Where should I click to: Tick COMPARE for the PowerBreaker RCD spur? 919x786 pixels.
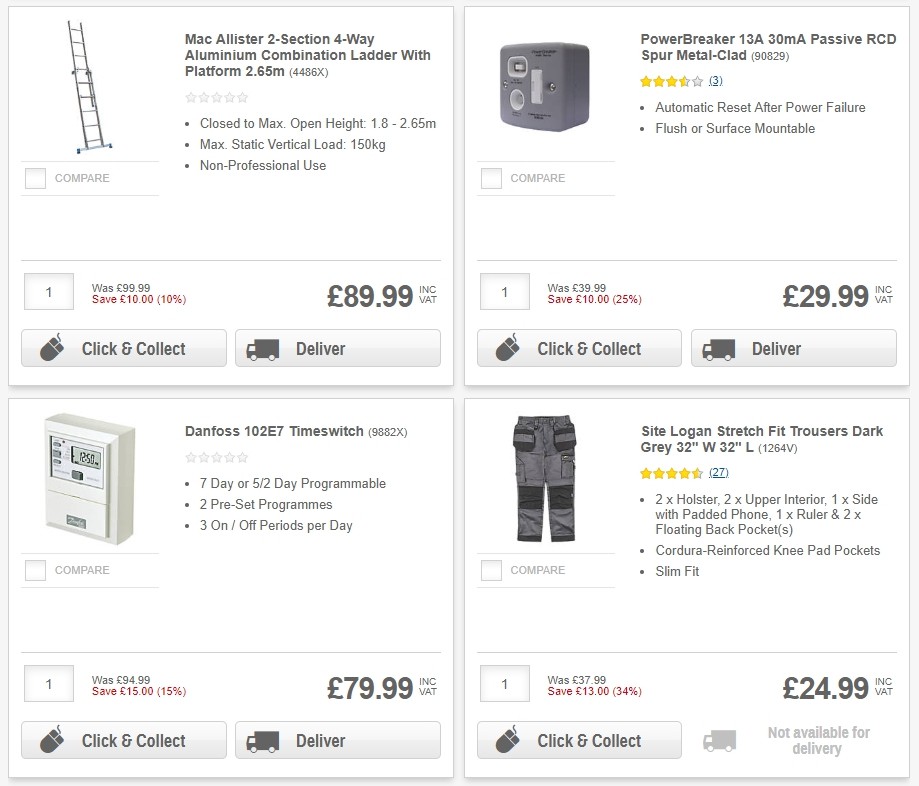(x=491, y=178)
